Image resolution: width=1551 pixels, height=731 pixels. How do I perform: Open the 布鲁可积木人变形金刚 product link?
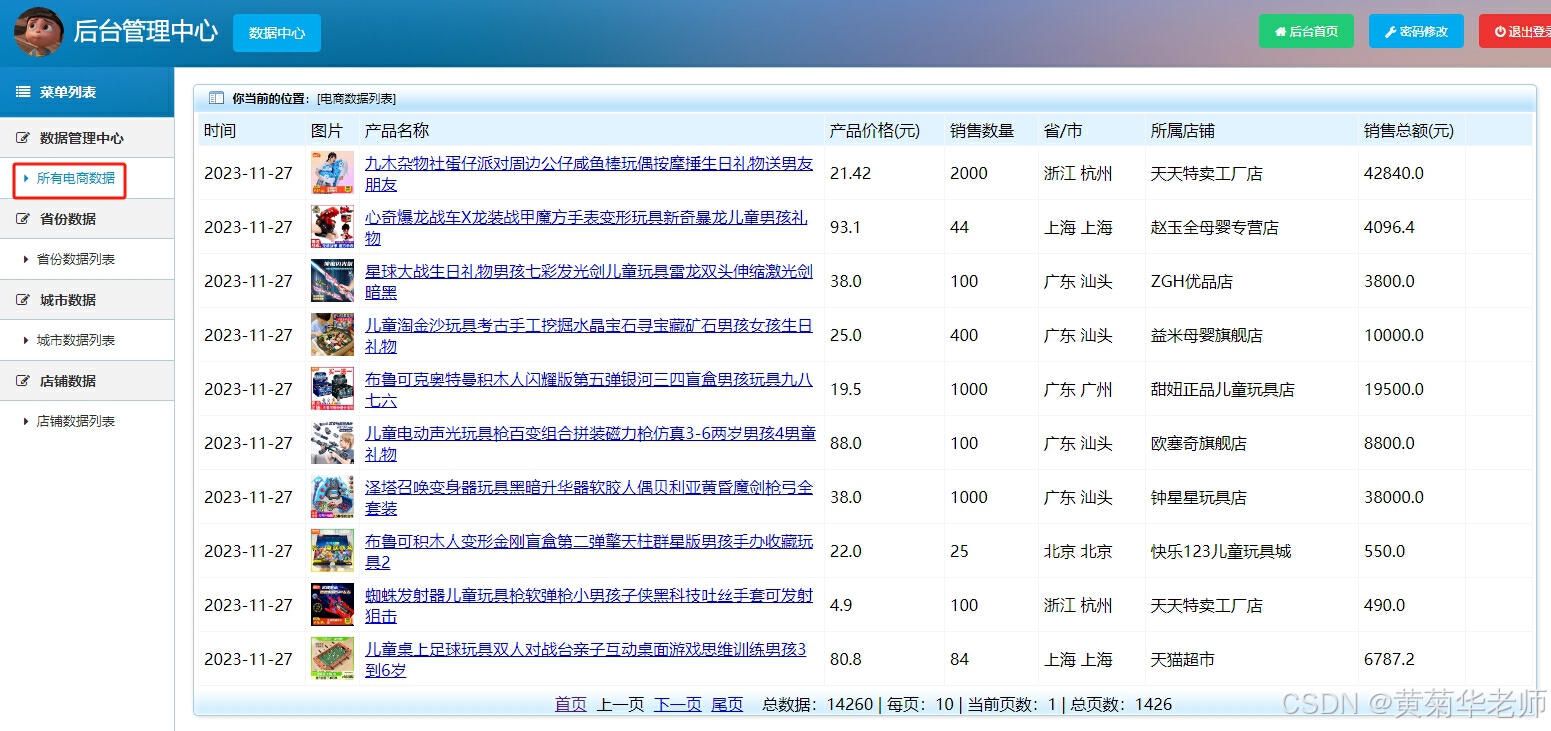(x=589, y=551)
